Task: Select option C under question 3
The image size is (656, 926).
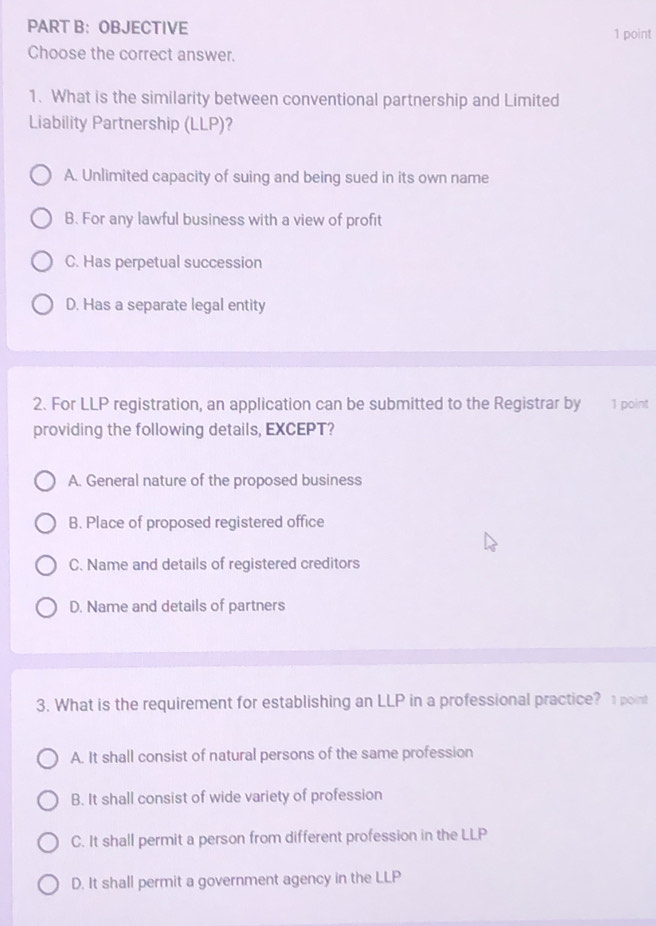Action: pyautogui.click(x=46, y=840)
